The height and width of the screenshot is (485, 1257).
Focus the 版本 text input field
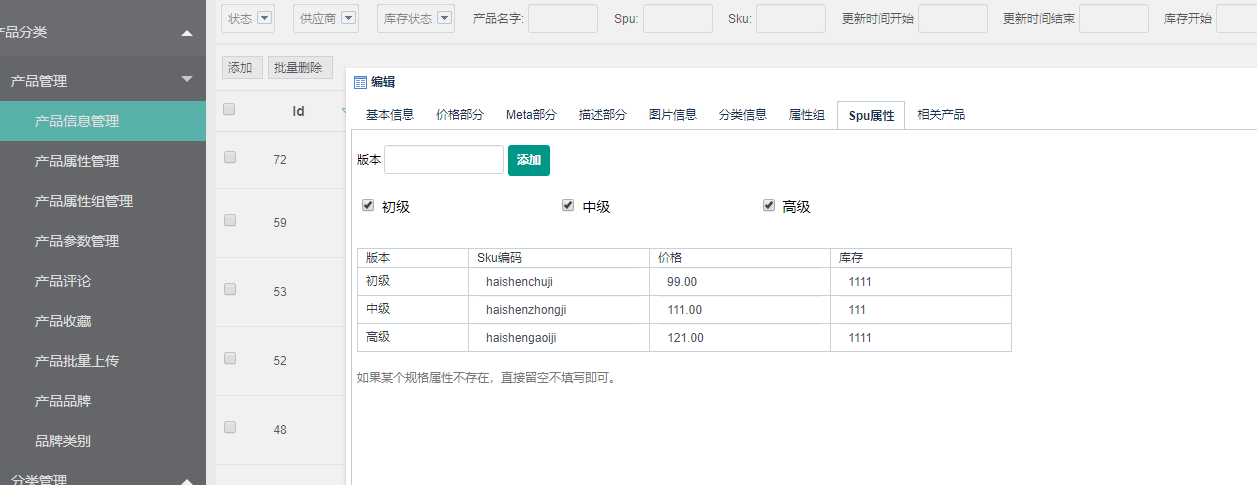pos(443,160)
